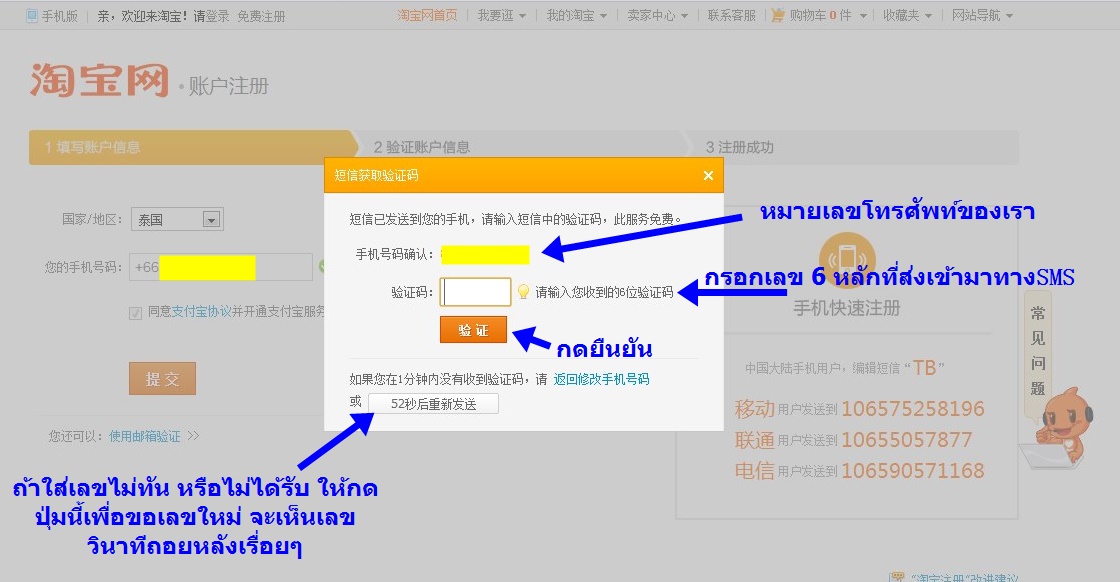Click the green check icon beside the phone number field

322,266
